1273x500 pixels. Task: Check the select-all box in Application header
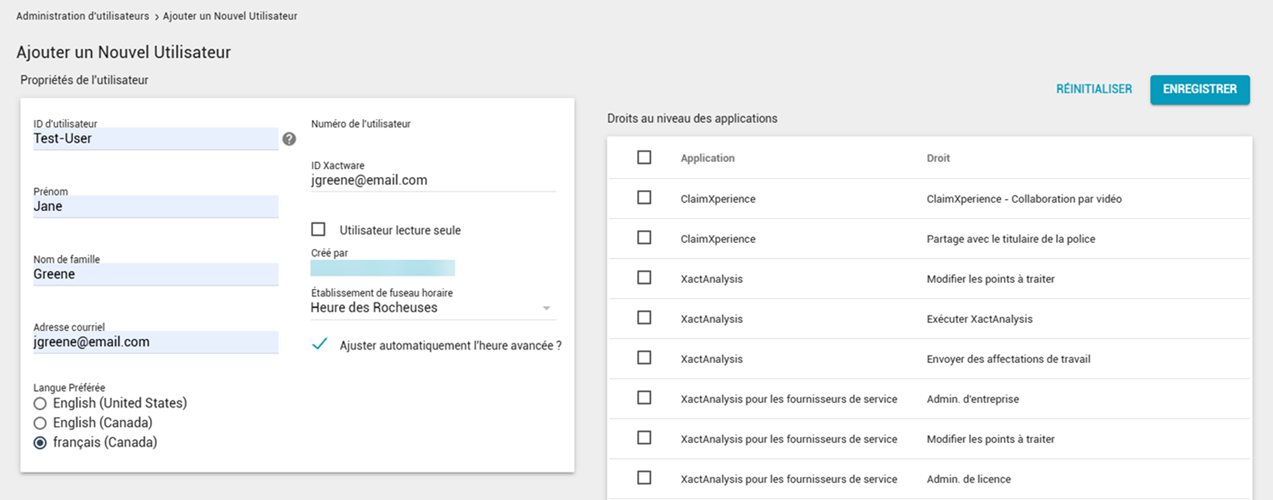tap(644, 157)
